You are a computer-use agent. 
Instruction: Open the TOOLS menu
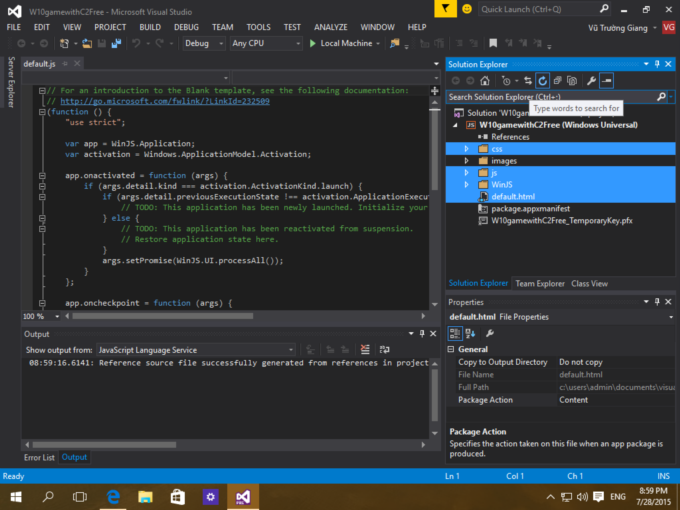[x=258, y=27]
